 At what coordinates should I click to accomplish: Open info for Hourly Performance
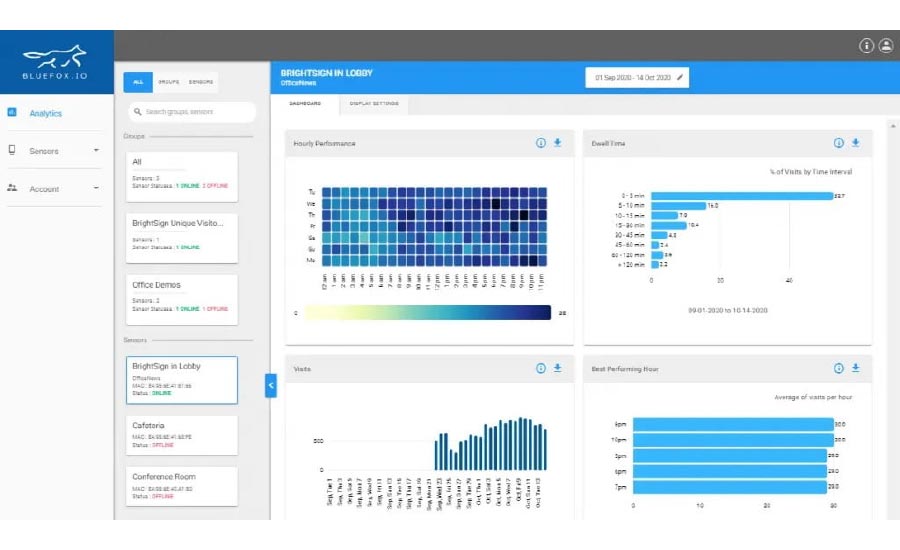click(541, 143)
